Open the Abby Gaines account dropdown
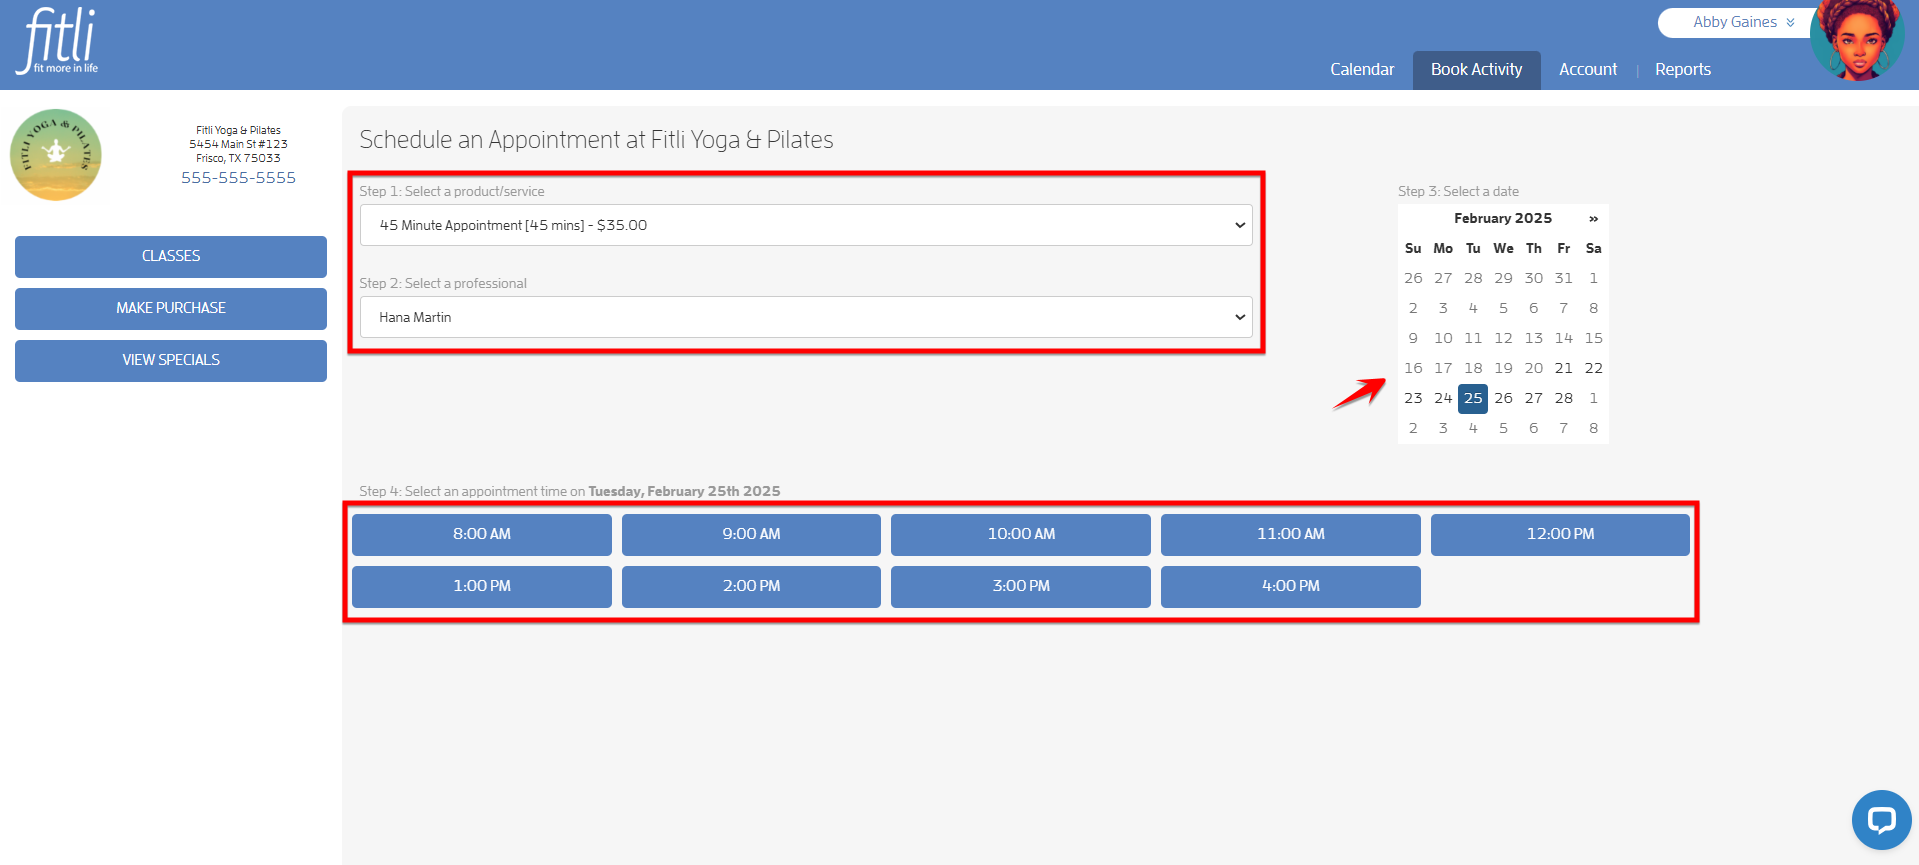 click(x=1743, y=22)
